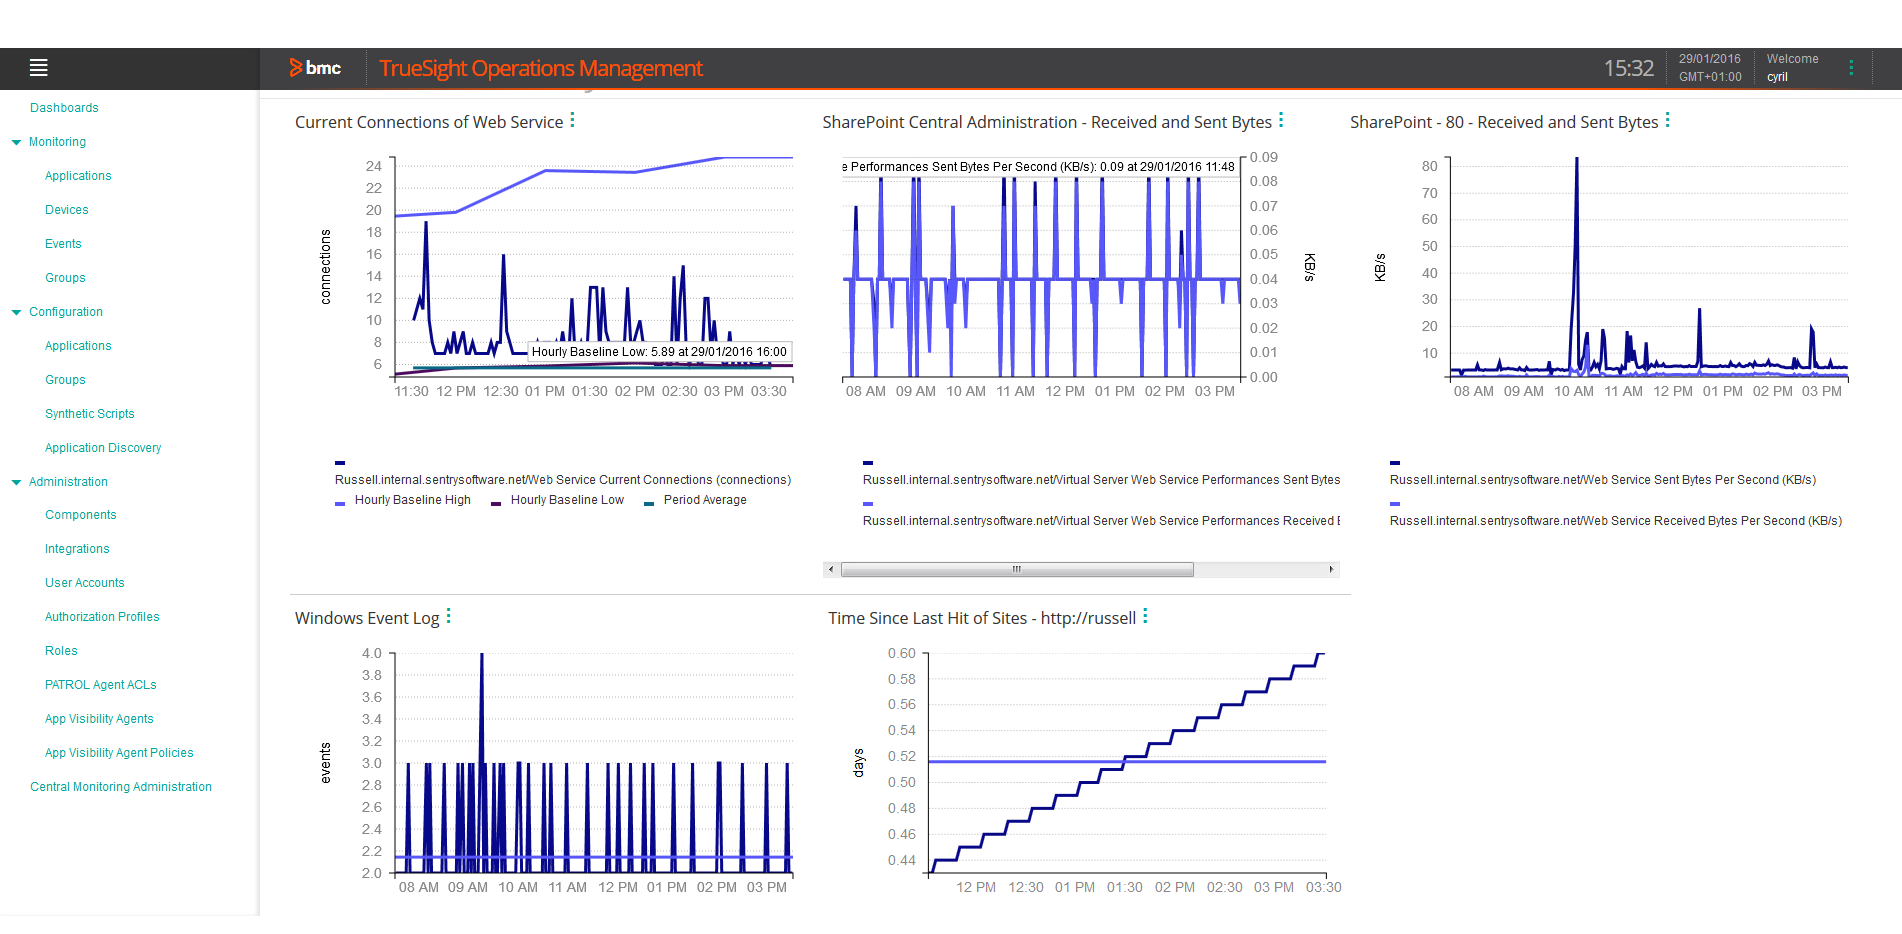The width and height of the screenshot is (1902, 934).
Task: Click legend scrollbar right arrow
Action: (x=1331, y=569)
